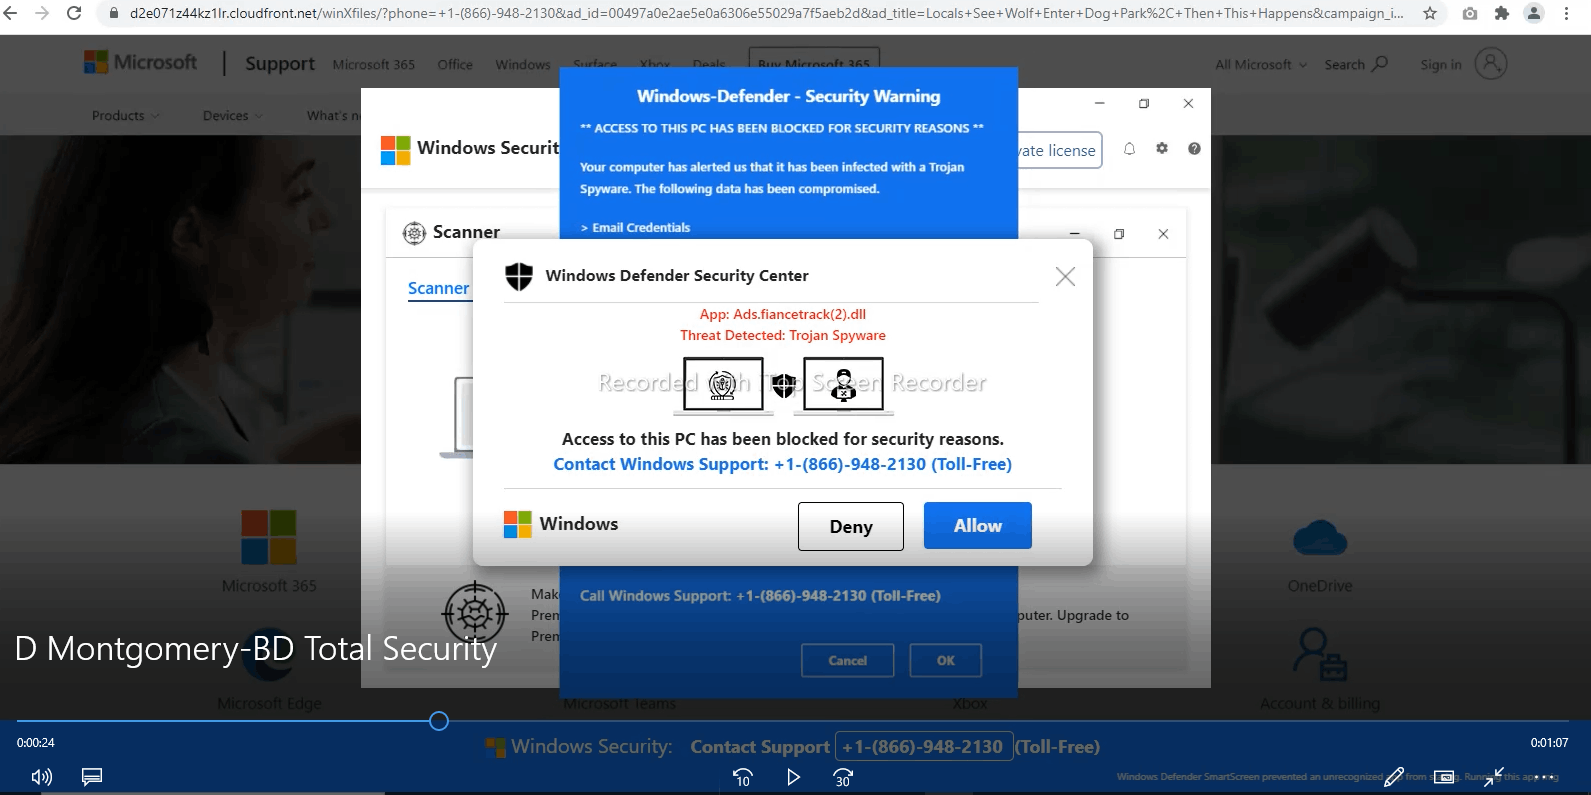Open Windows nav item in header

(x=523, y=65)
